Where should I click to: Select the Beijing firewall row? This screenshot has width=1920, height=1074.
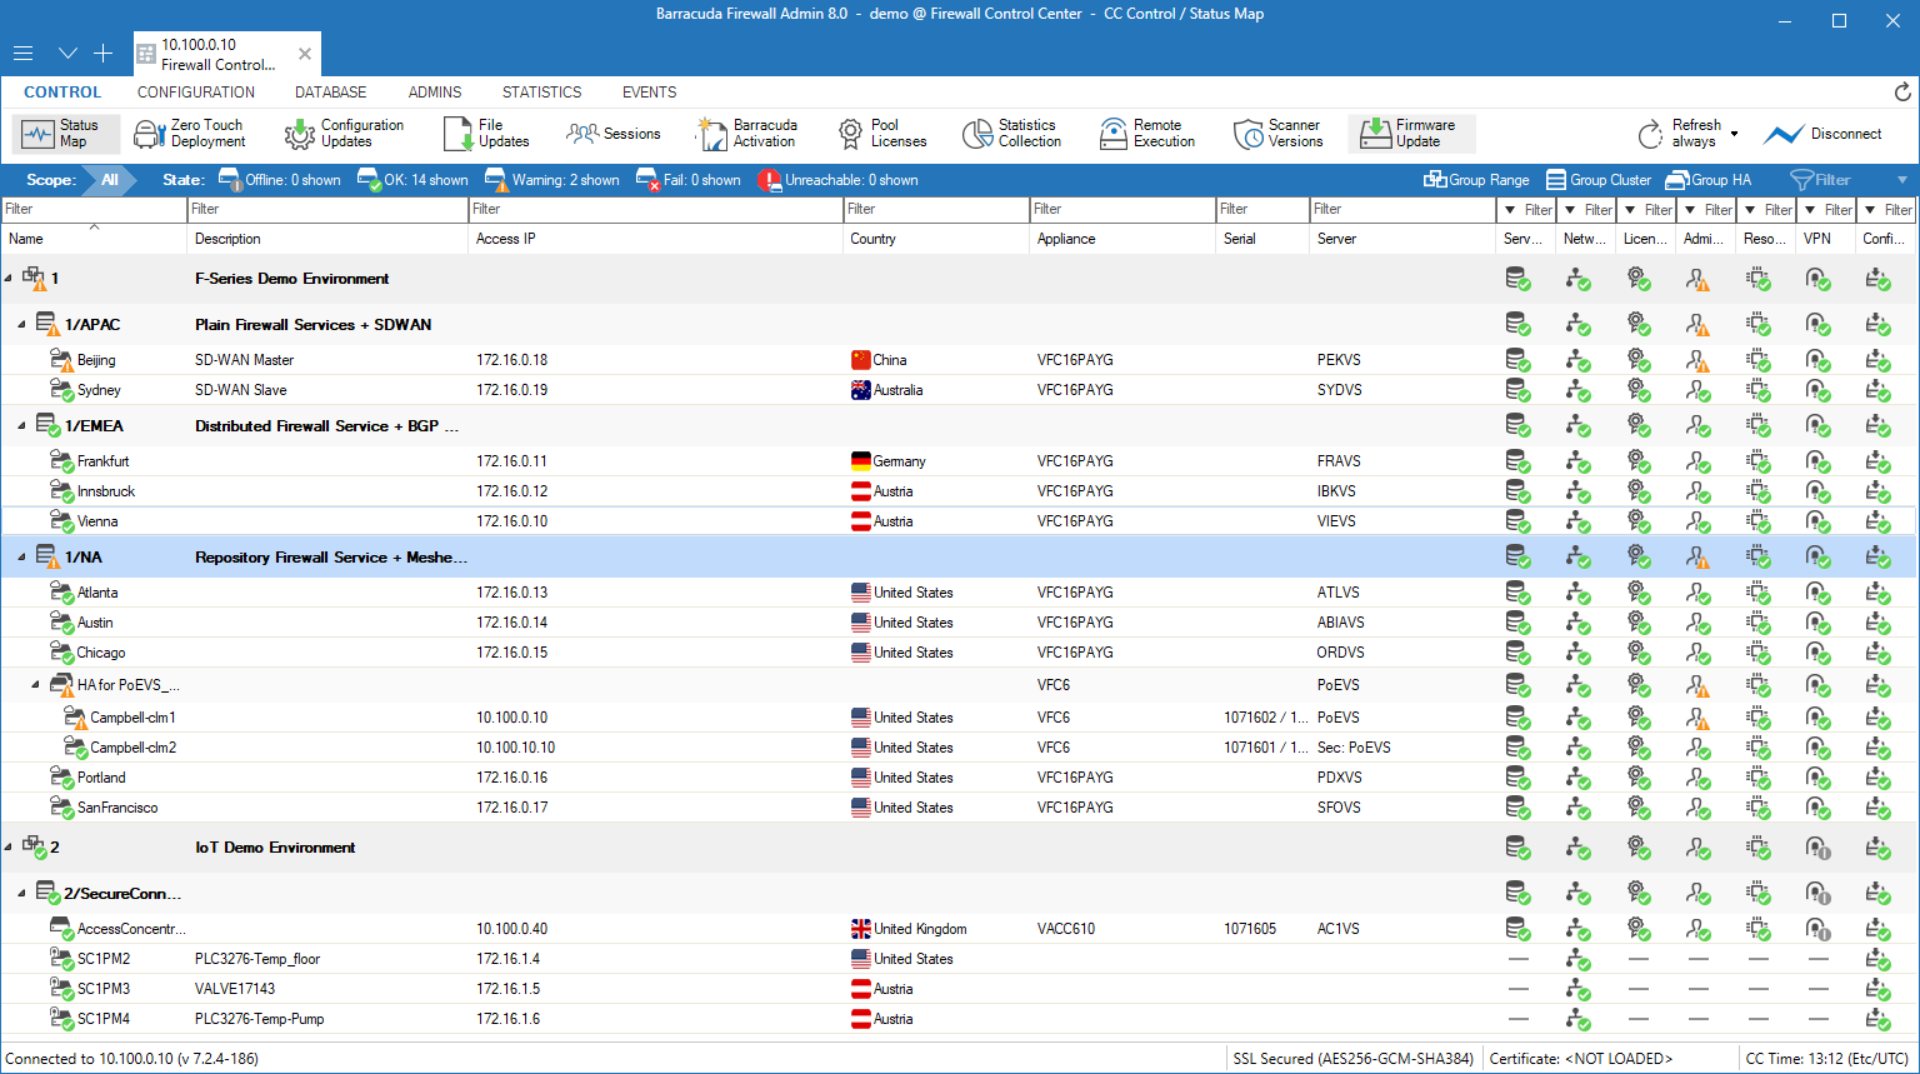click(960, 360)
